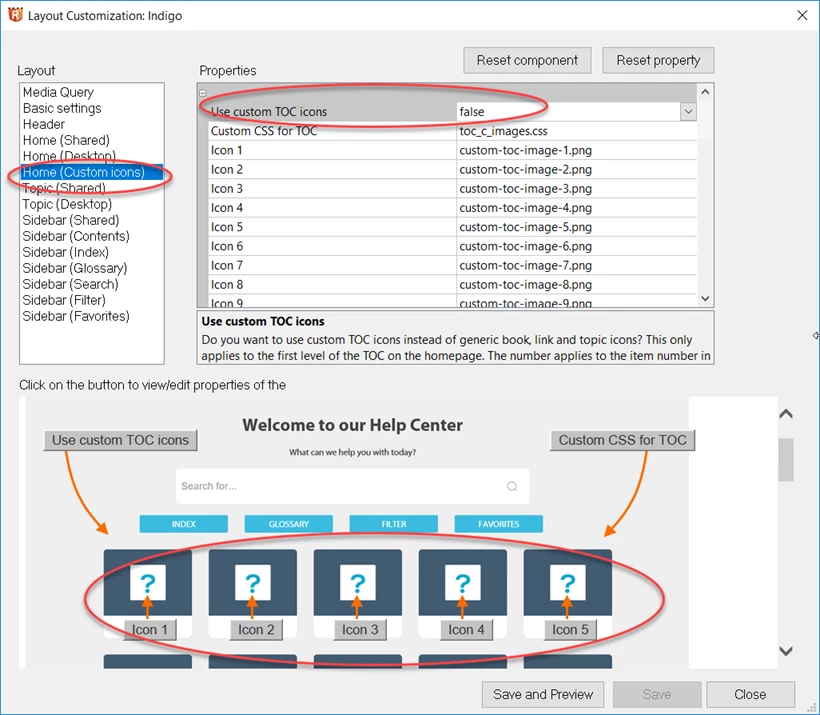Click custom-toc-image-8.png value
The height and width of the screenshot is (715, 820).
coord(526,285)
